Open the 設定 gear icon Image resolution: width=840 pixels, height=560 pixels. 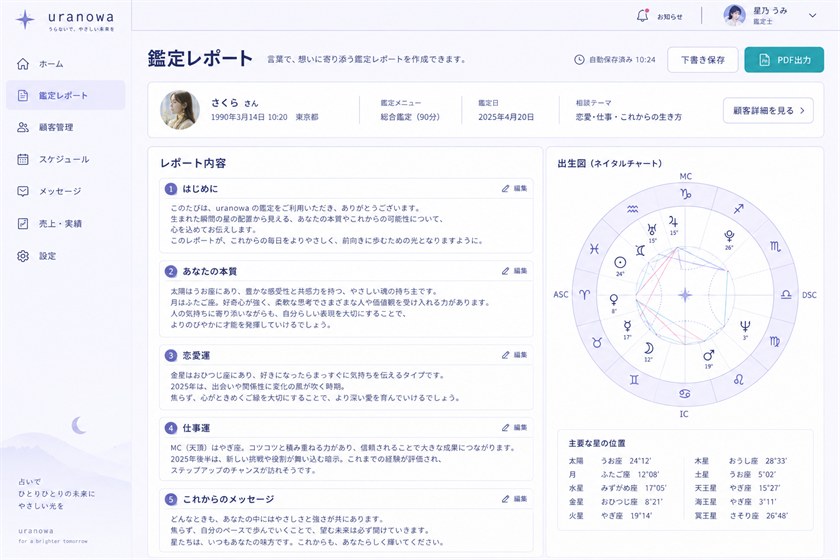coord(23,256)
